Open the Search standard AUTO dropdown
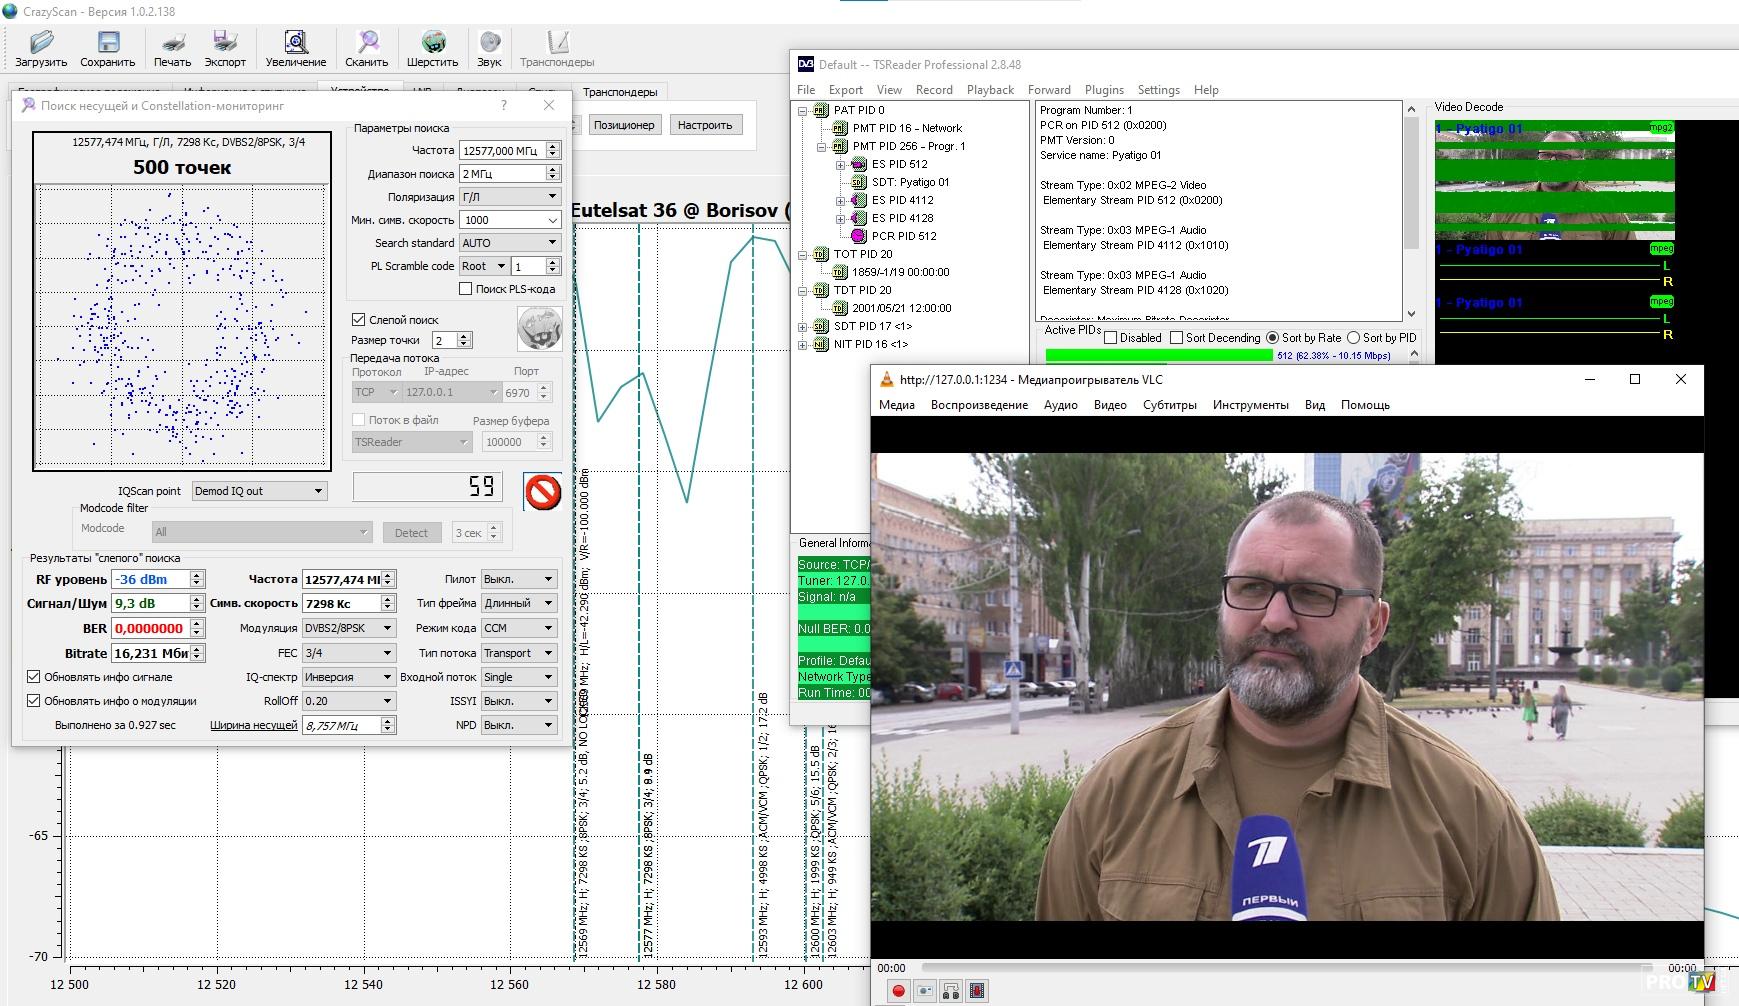 click(x=509, y=243)
